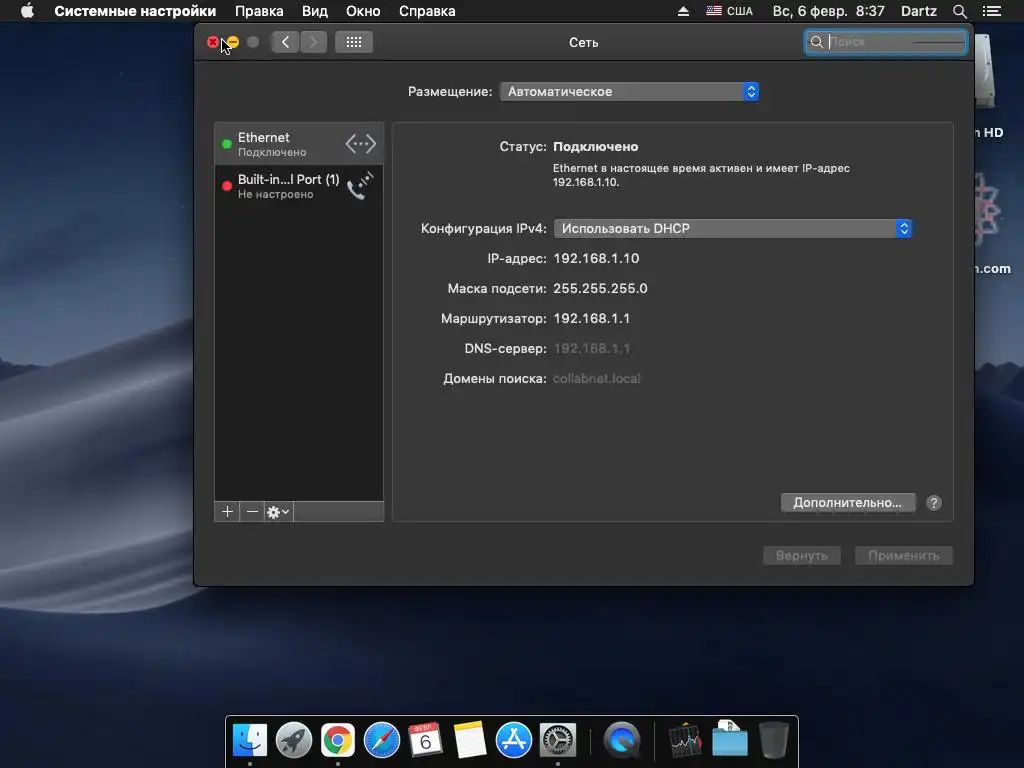Click the magnifier icon in search field
The width and height of the screenshot is (1024, 768).
click(816, 42)
